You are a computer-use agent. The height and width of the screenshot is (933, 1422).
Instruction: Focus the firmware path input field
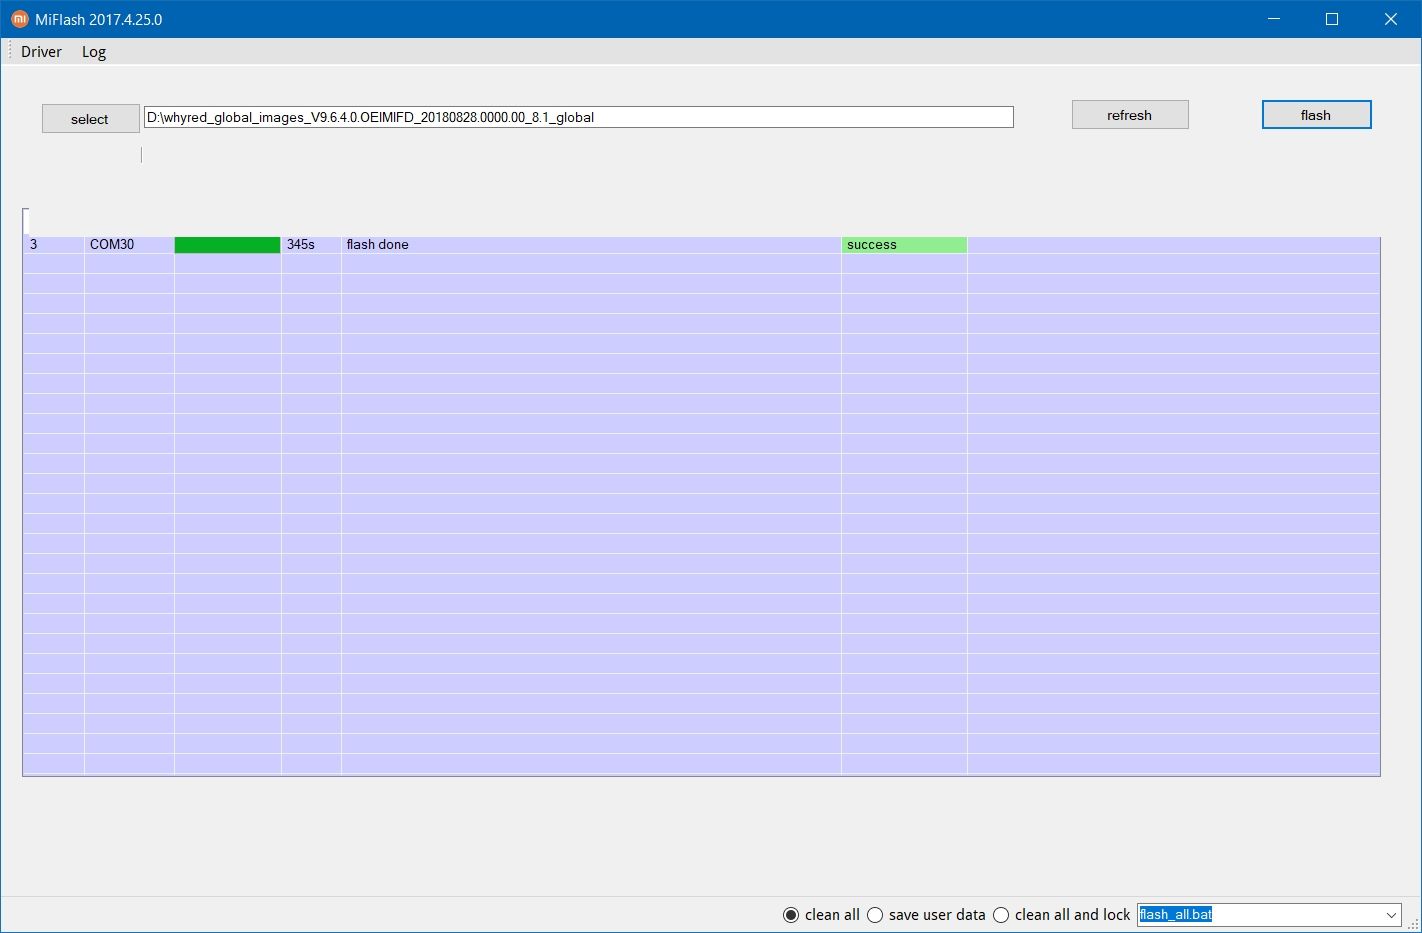(x=578, y=117)
